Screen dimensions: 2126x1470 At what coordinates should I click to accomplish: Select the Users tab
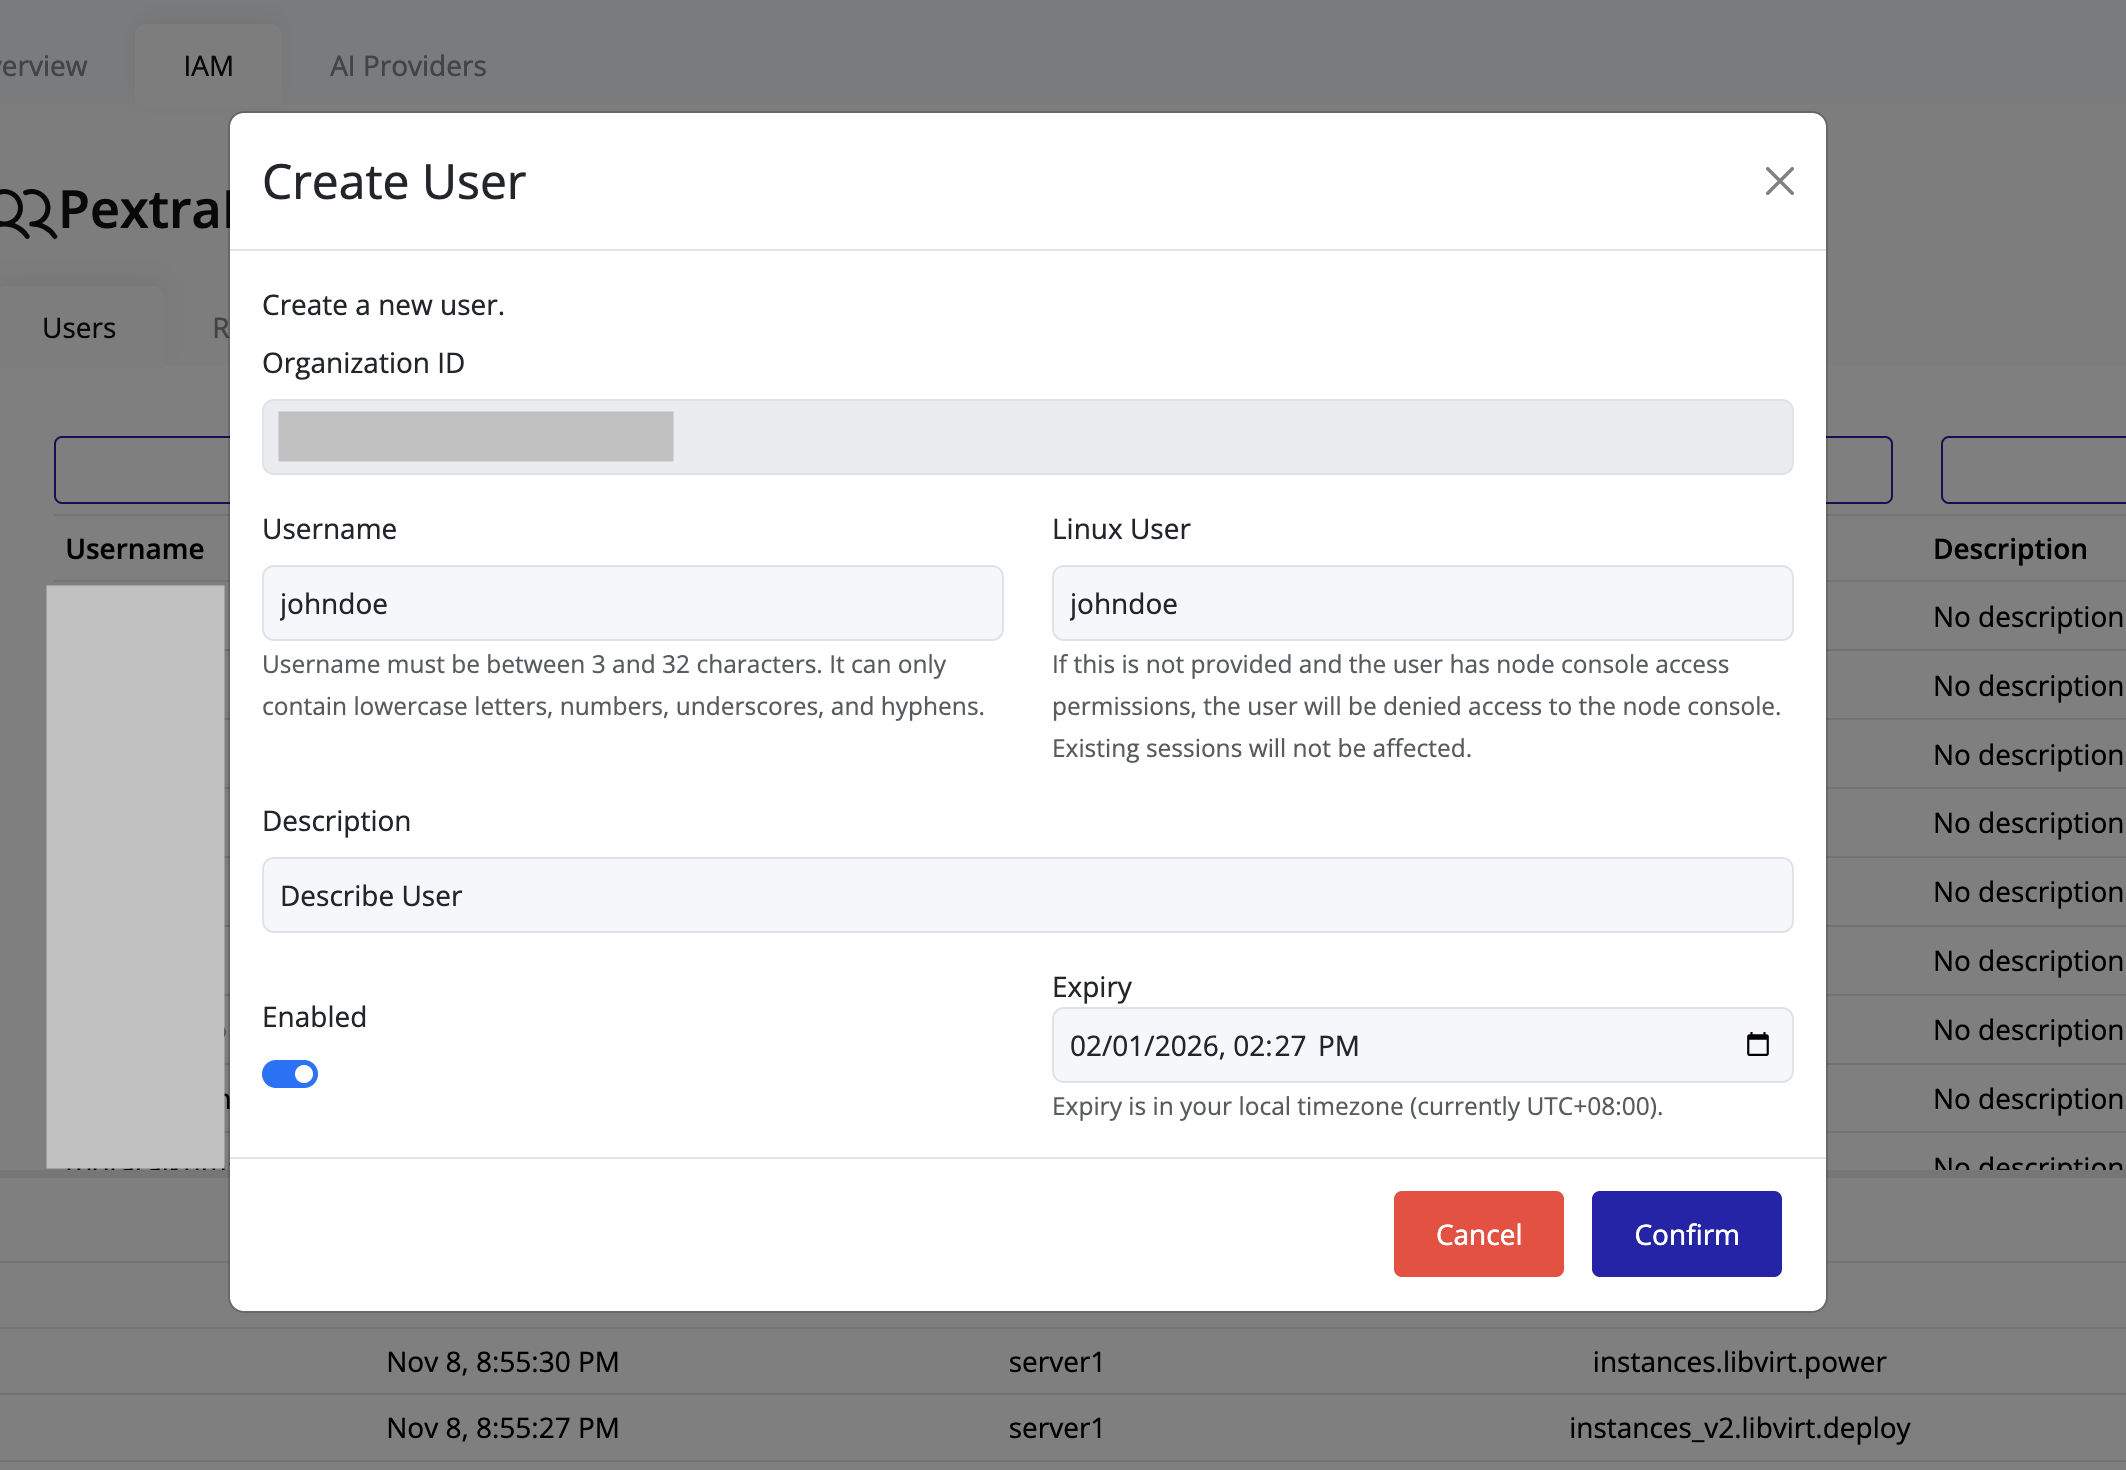click(79, 326)
